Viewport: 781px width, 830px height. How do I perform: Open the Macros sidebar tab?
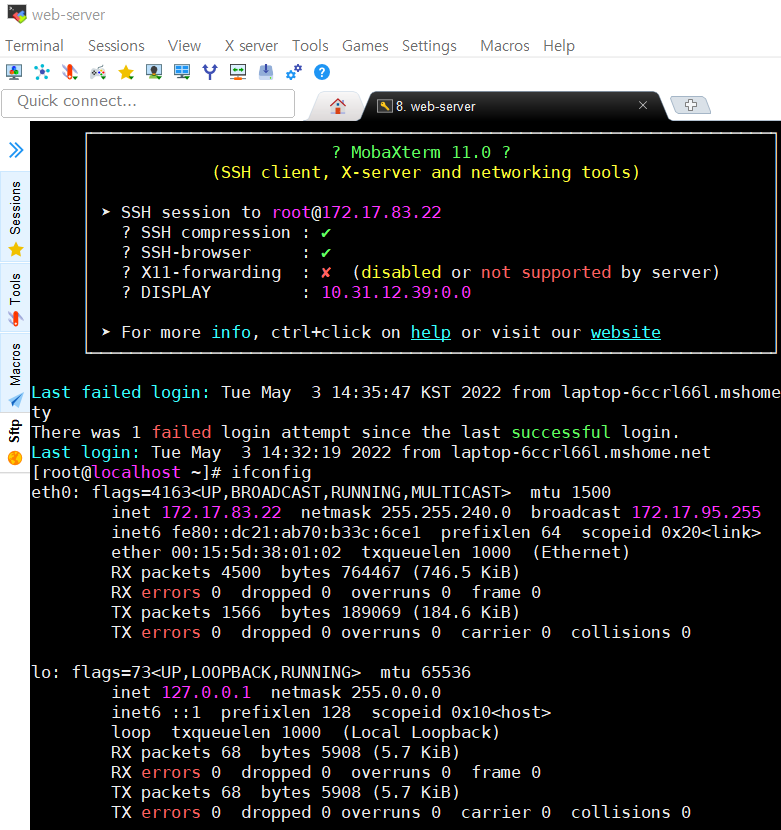click(15, 373)
